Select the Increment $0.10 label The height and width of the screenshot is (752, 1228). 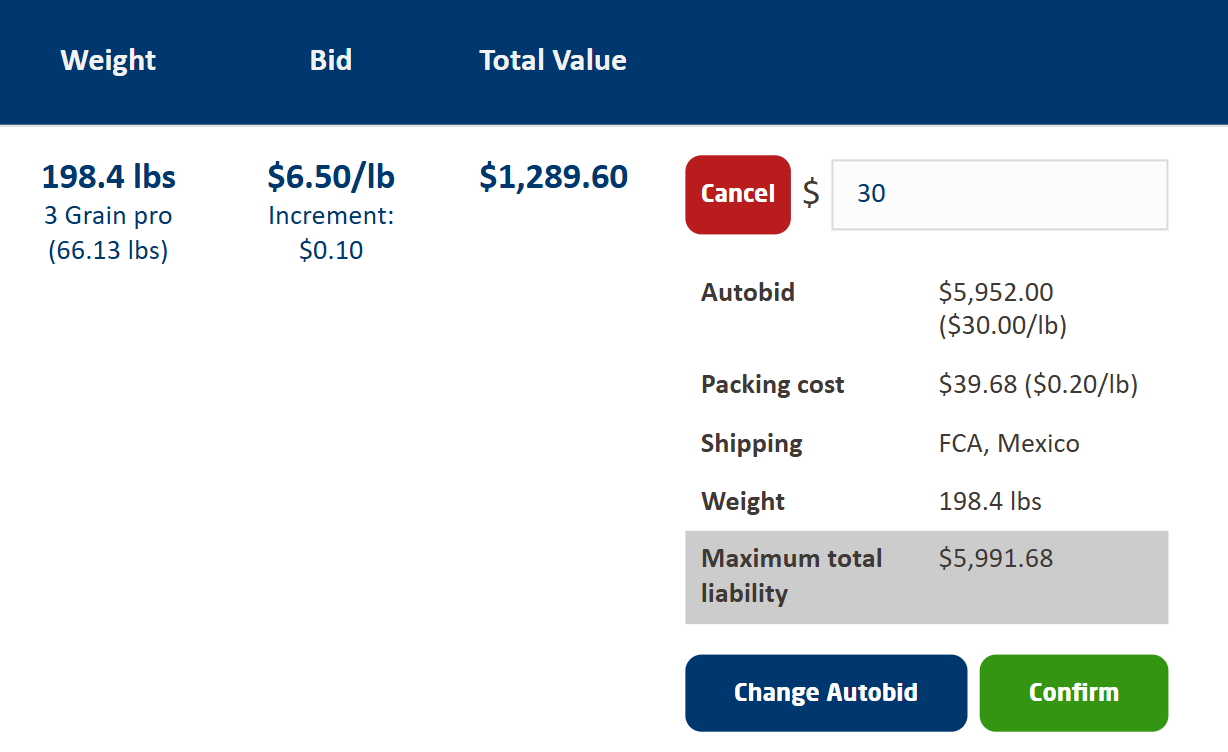click(x=331, y=233)
